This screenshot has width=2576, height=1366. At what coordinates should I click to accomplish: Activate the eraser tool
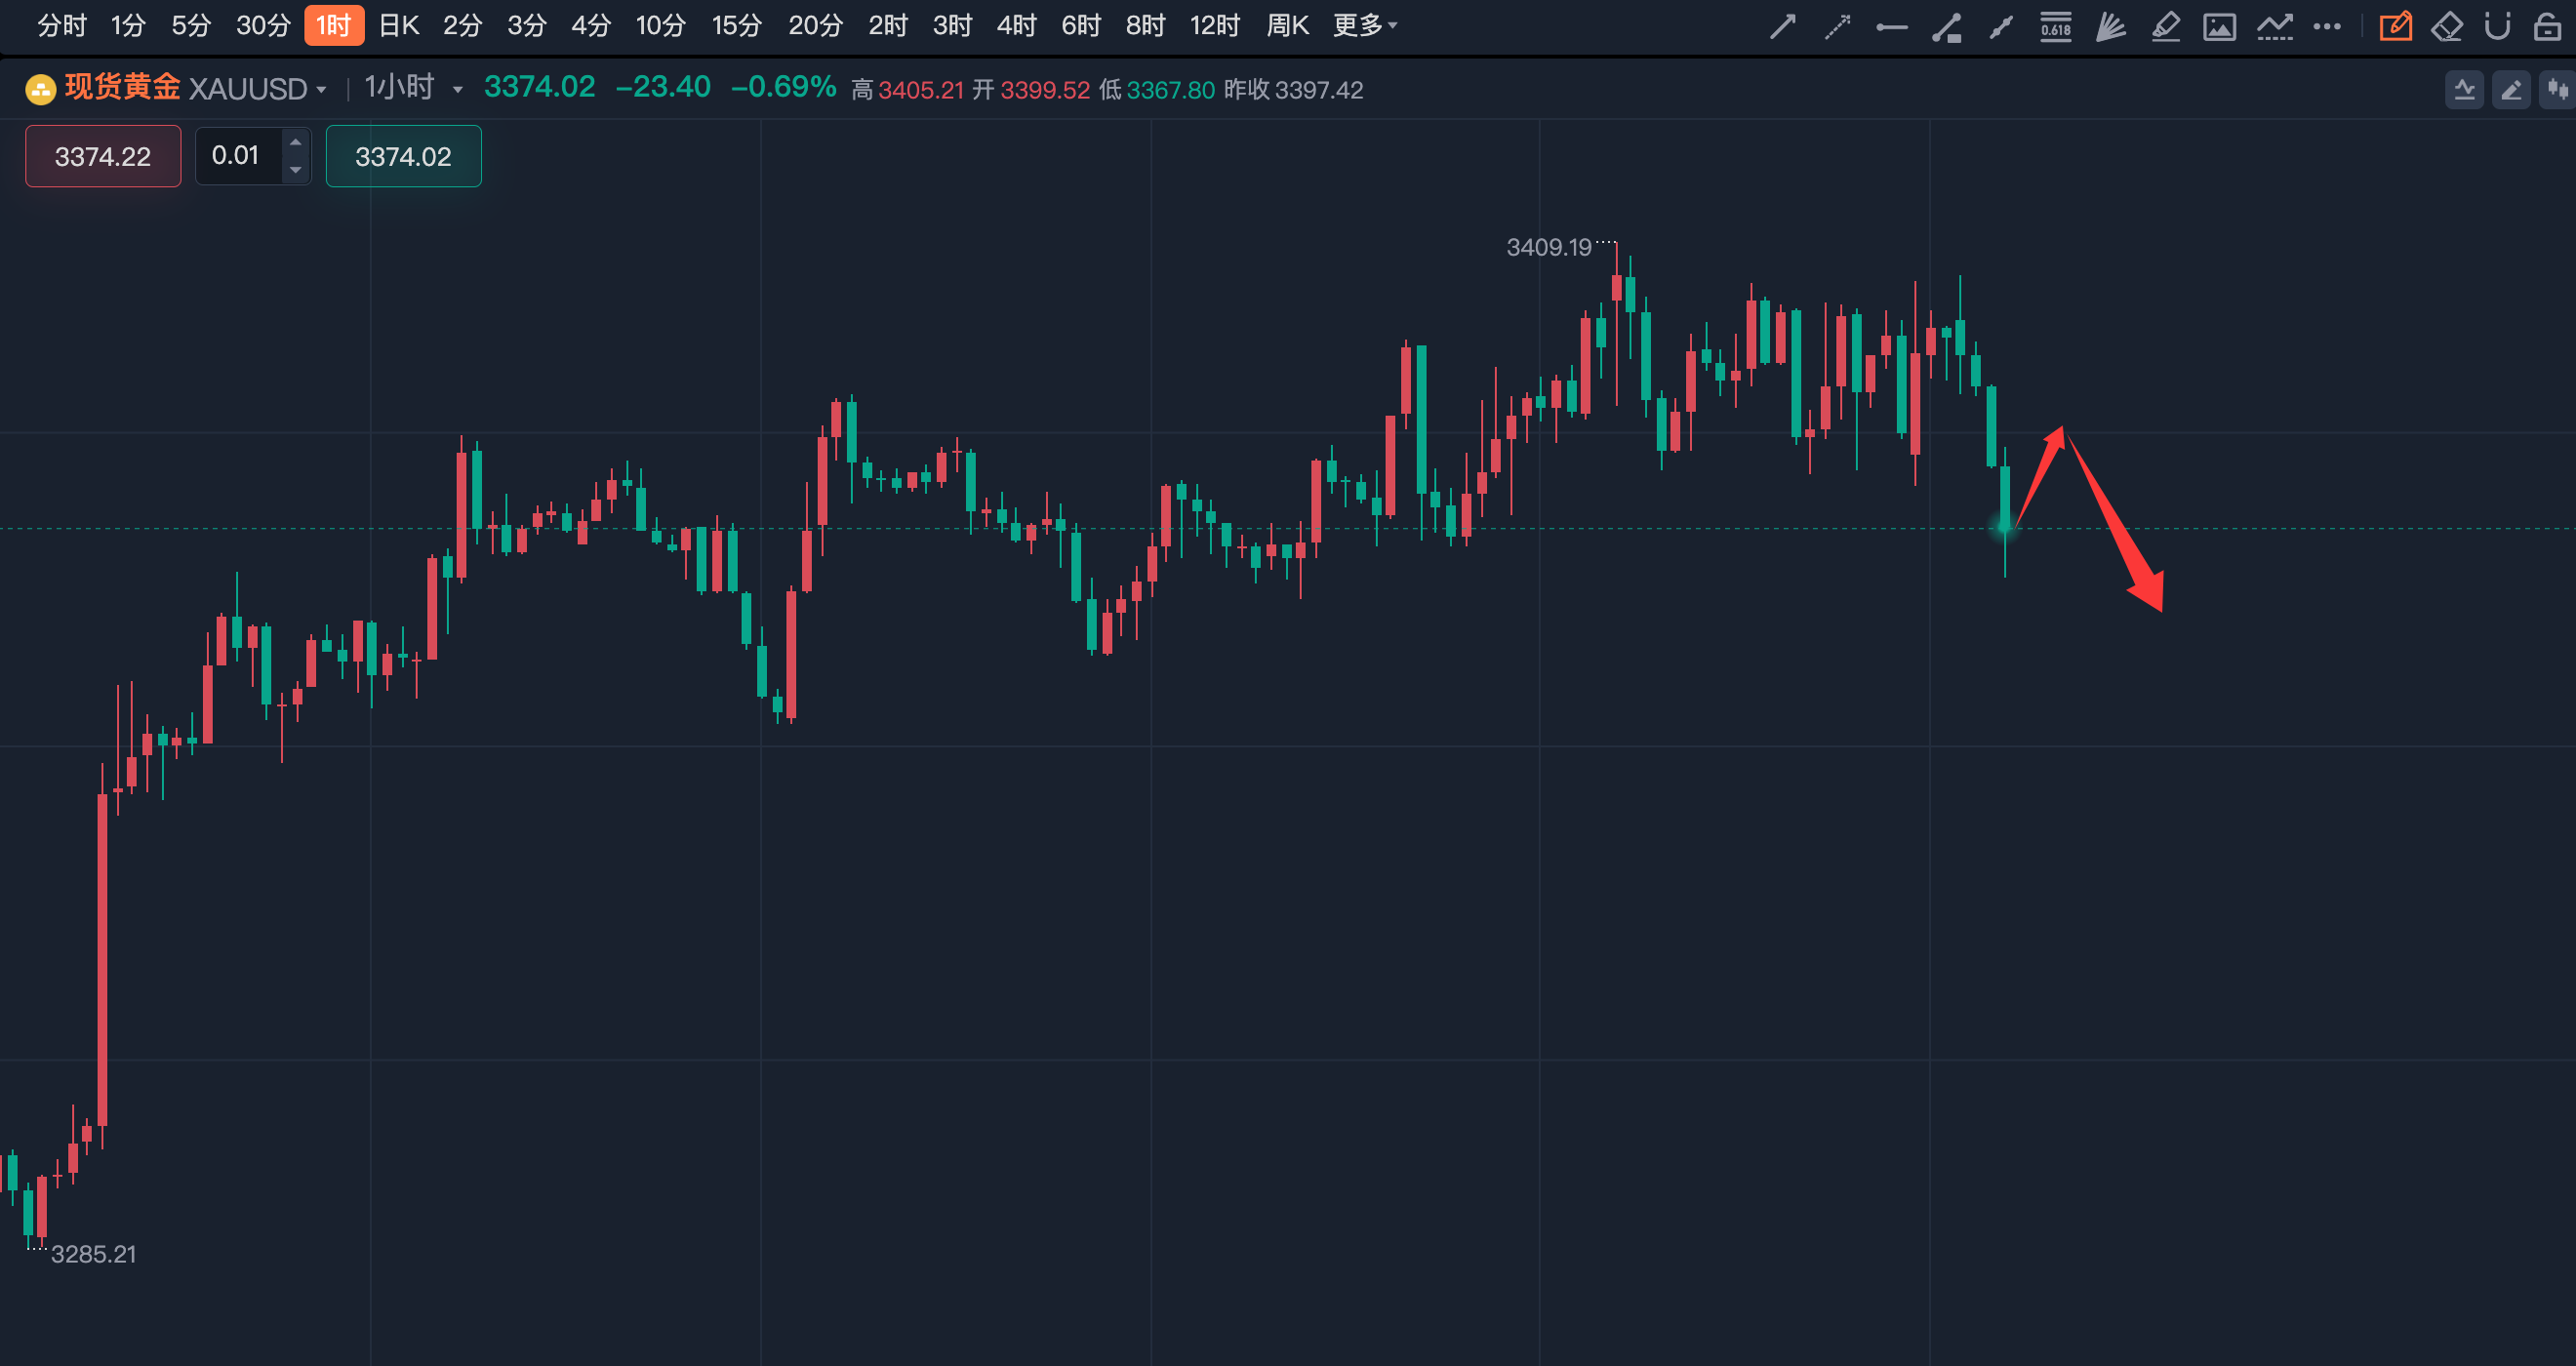2447,26
